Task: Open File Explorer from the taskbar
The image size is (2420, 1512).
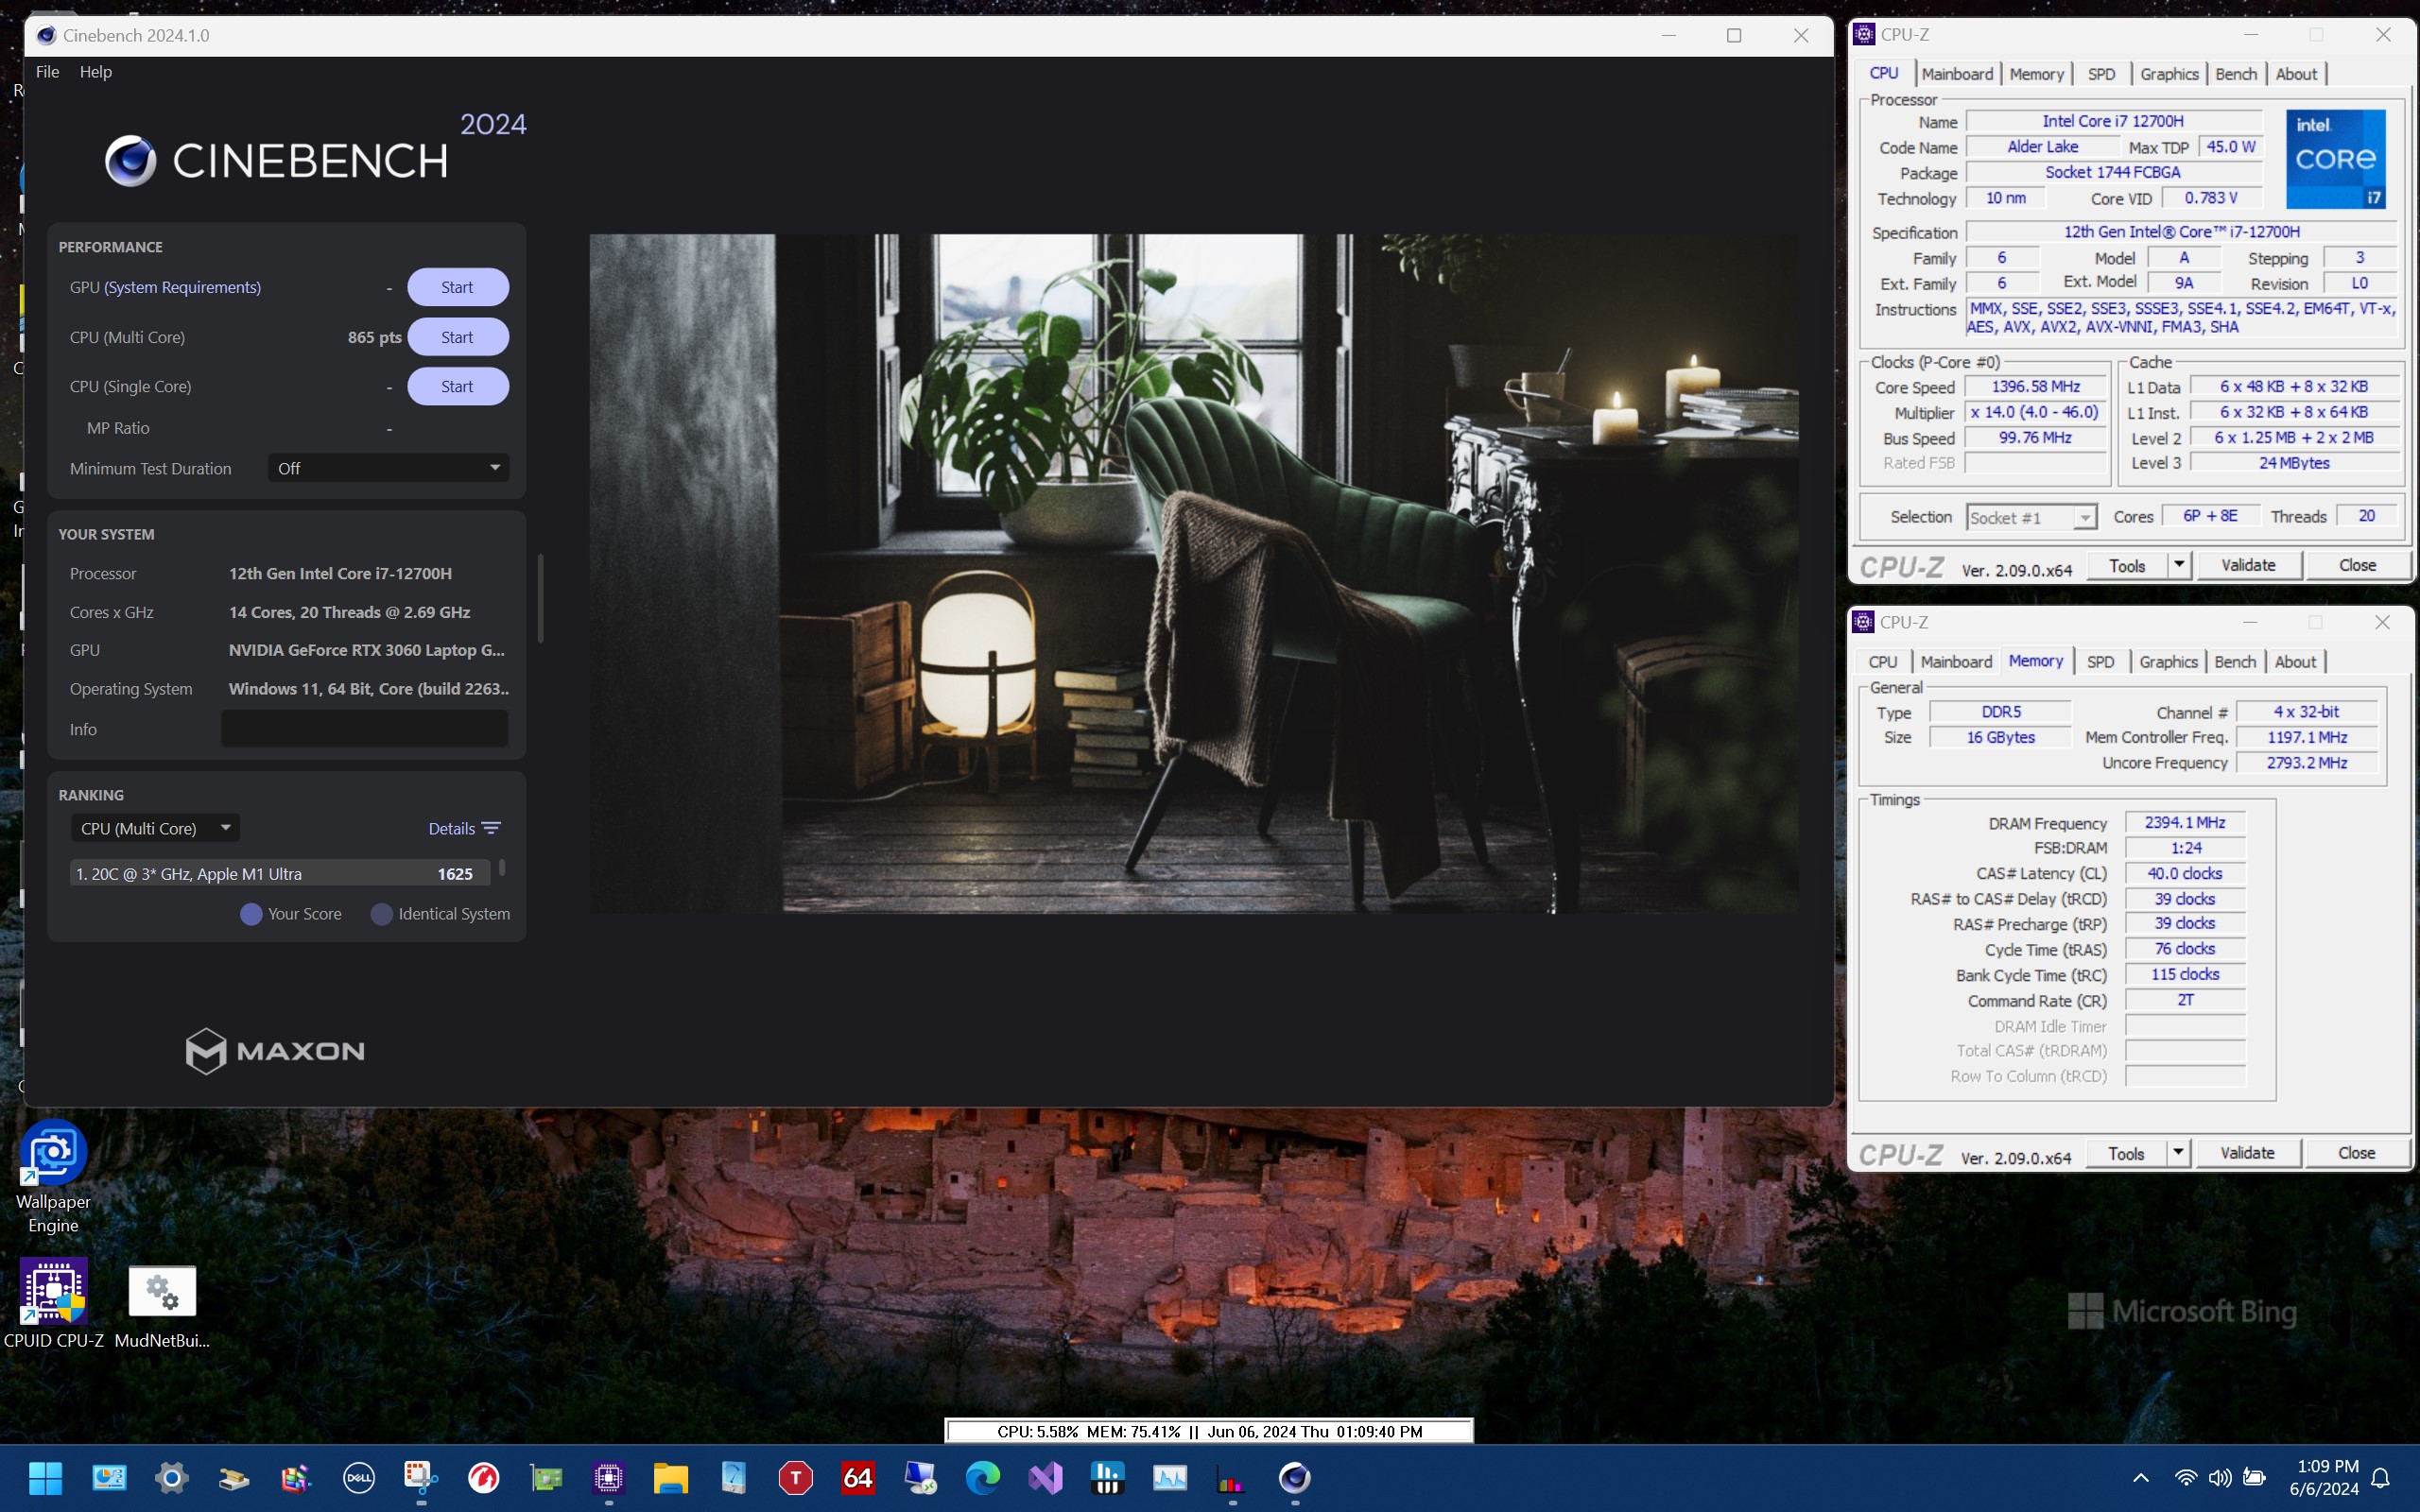Action: [x=671, y=1477]
